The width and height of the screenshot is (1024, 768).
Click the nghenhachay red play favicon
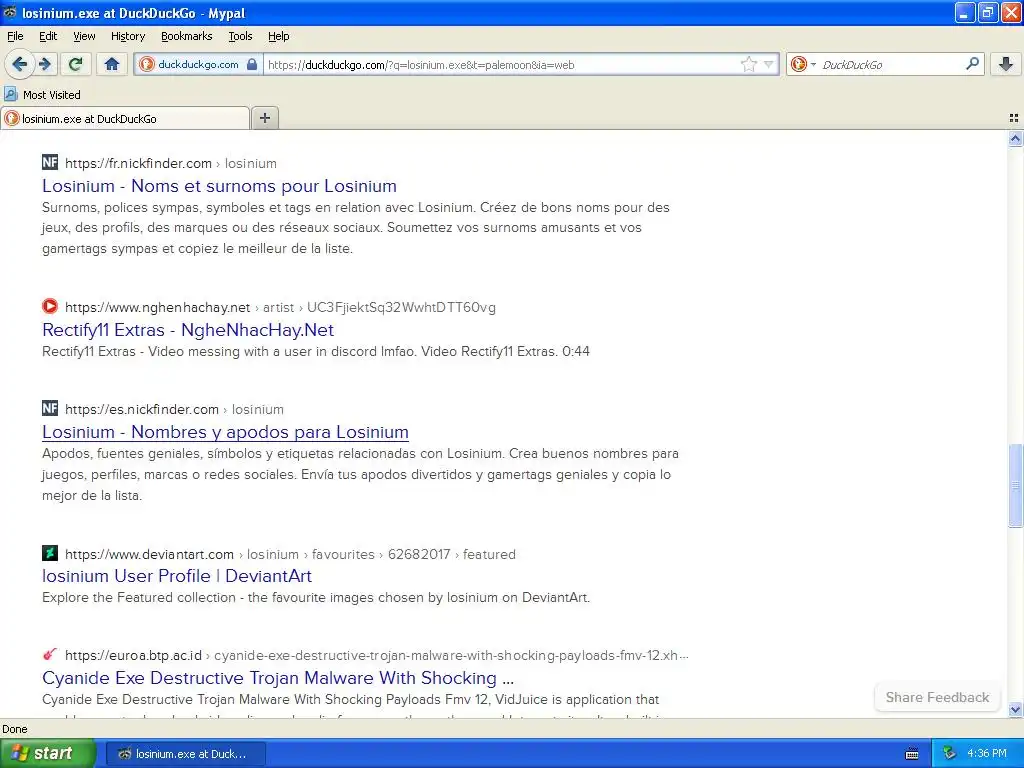pyautogui.click(x=50, y=306)
